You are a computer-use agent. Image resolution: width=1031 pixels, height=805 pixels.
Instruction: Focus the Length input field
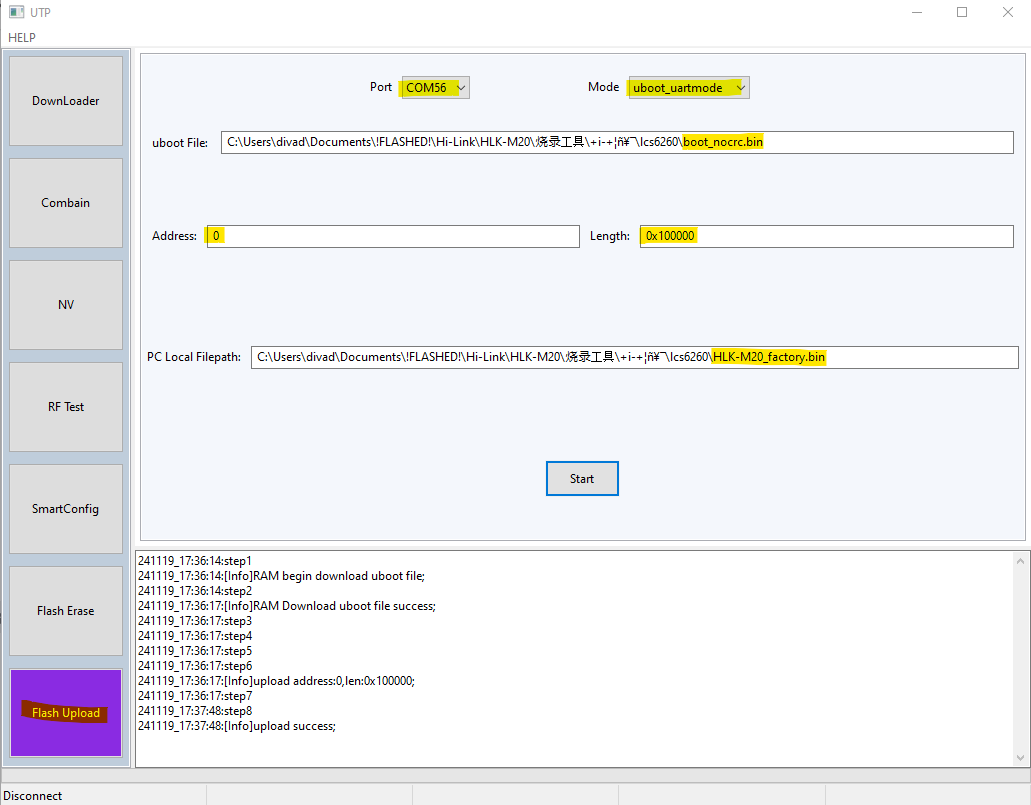tap(827, 236)
